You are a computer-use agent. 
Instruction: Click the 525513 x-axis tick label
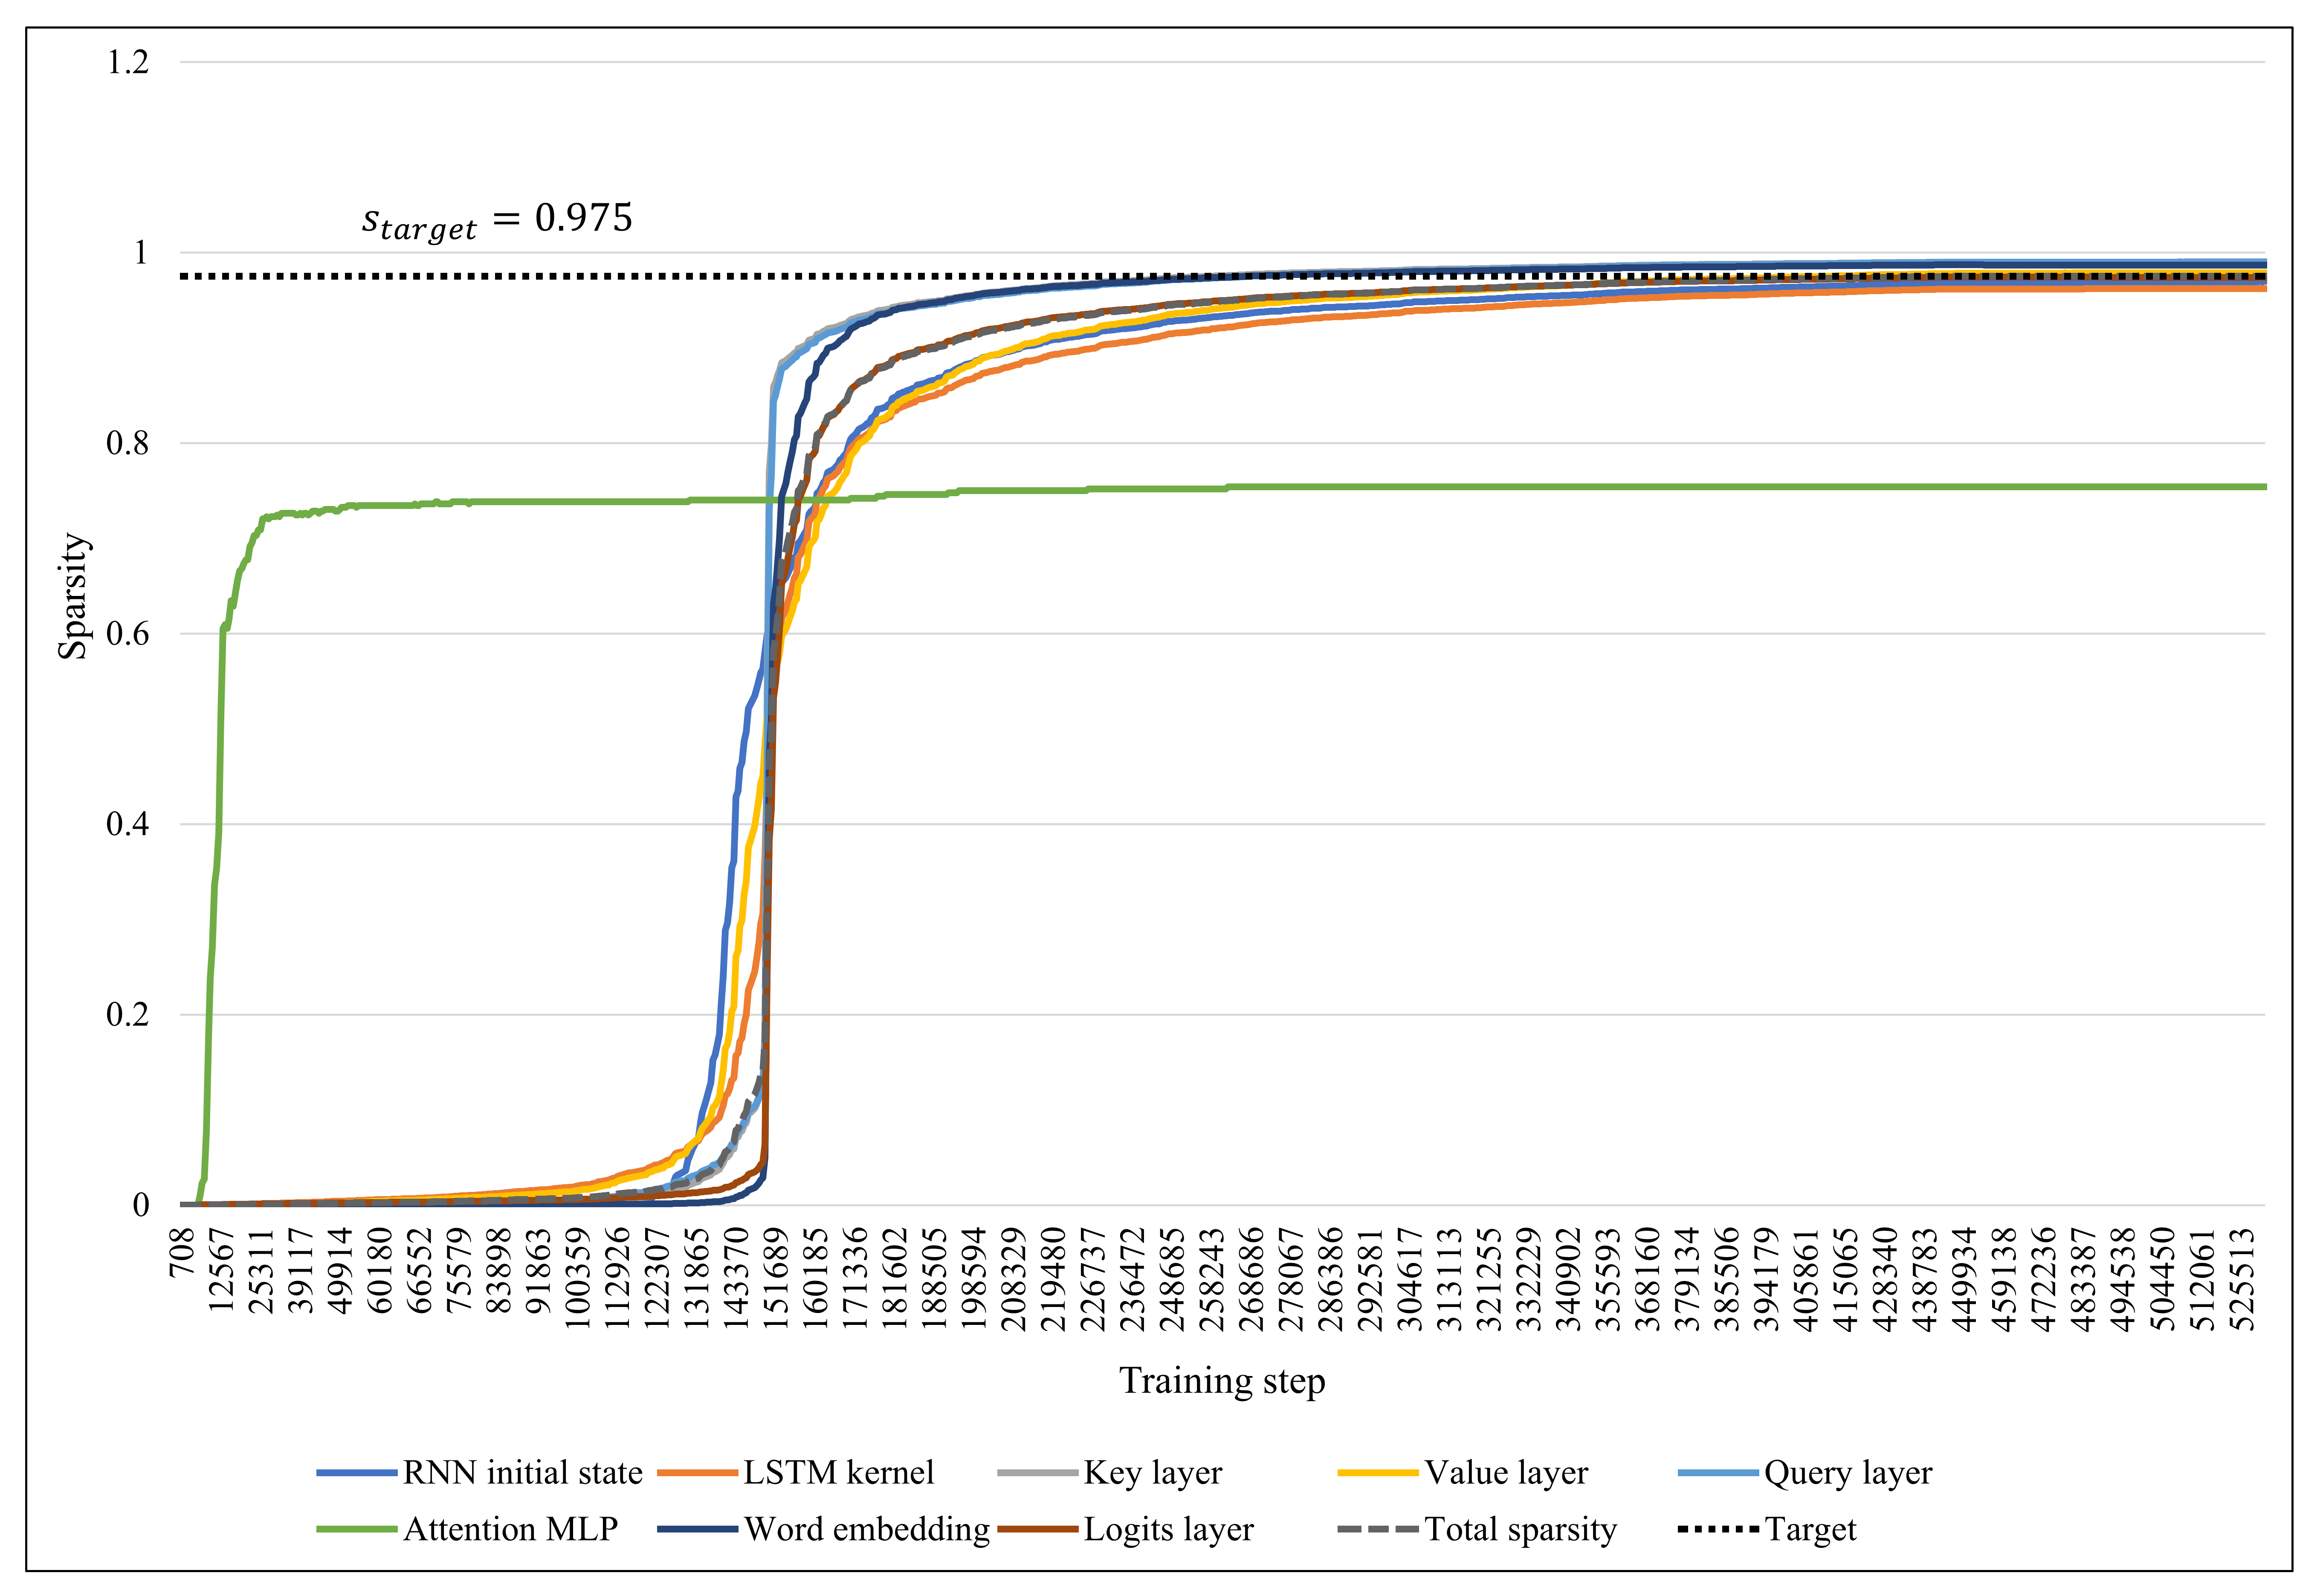(2243, 1280)
